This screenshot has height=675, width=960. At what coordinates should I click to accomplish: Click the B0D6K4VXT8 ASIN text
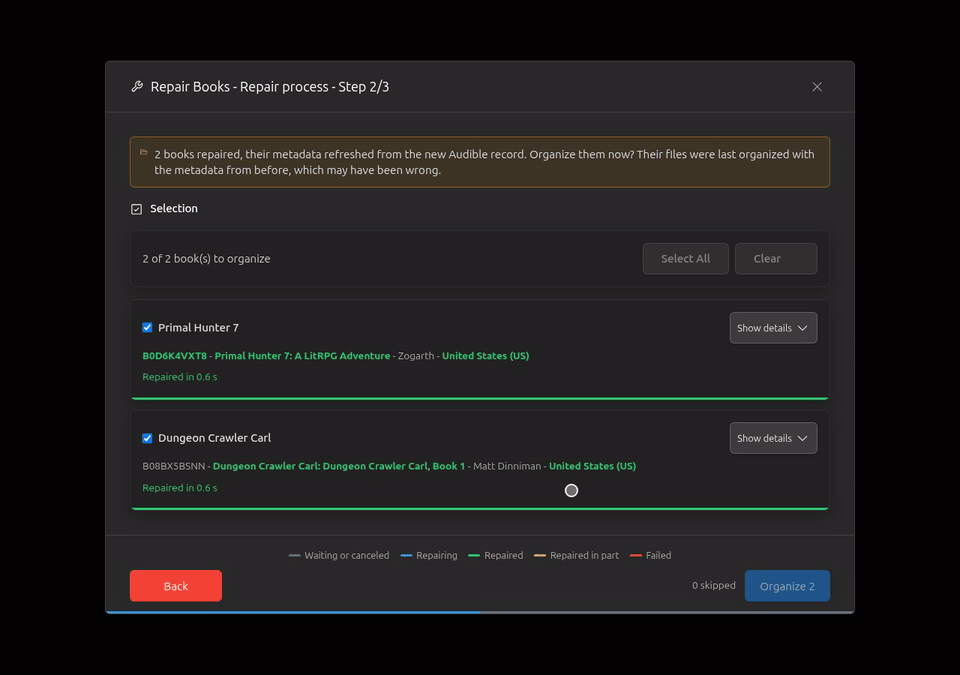click(174, 355)
